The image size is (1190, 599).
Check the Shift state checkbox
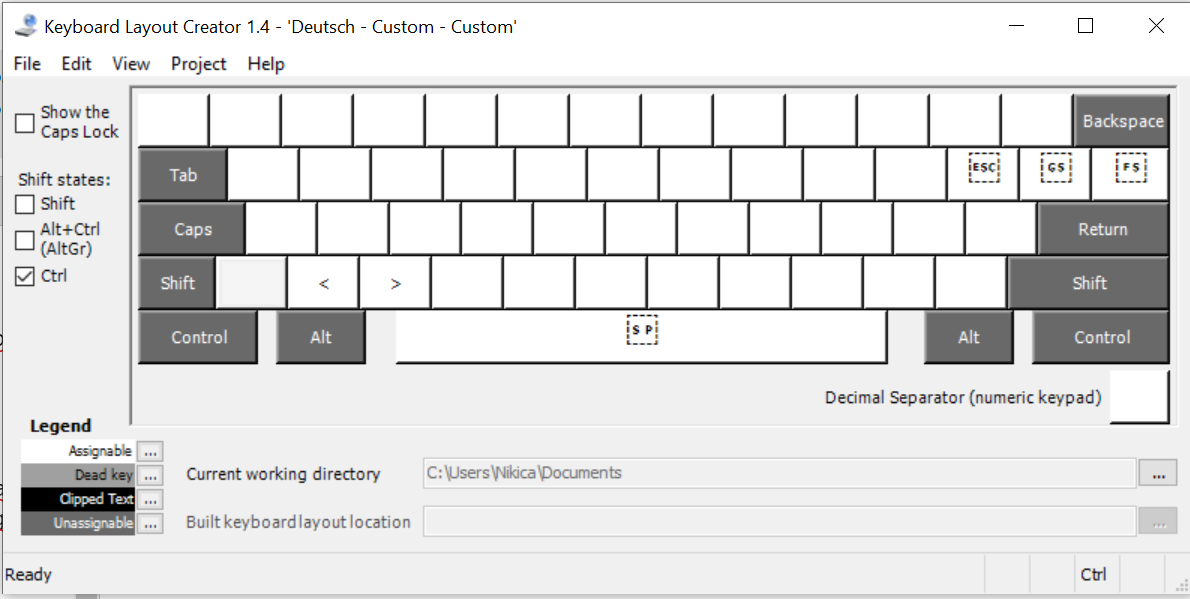coord(25,204)
